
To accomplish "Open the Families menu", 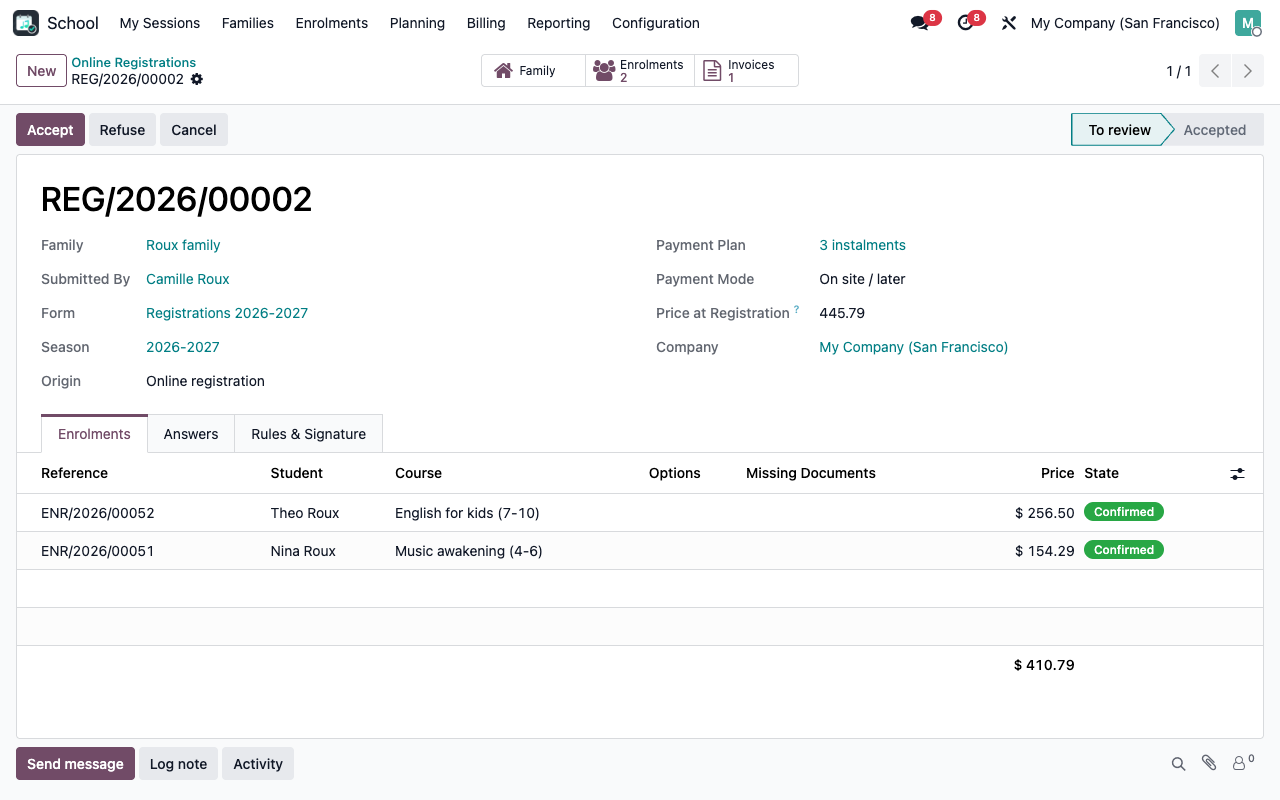I will point(248,23).
